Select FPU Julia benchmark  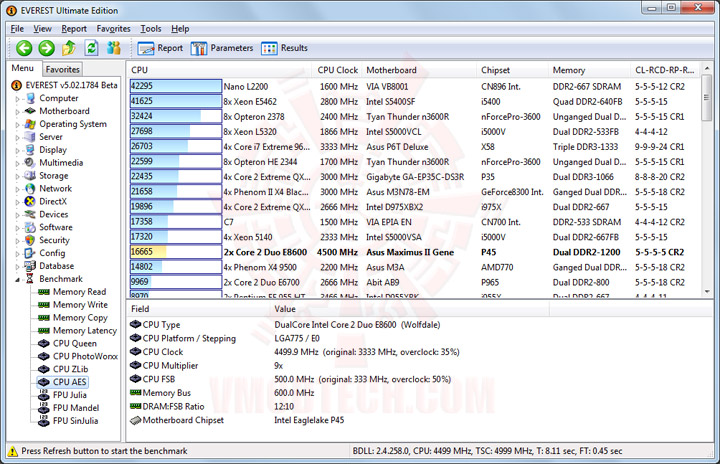tap(69, 395)
